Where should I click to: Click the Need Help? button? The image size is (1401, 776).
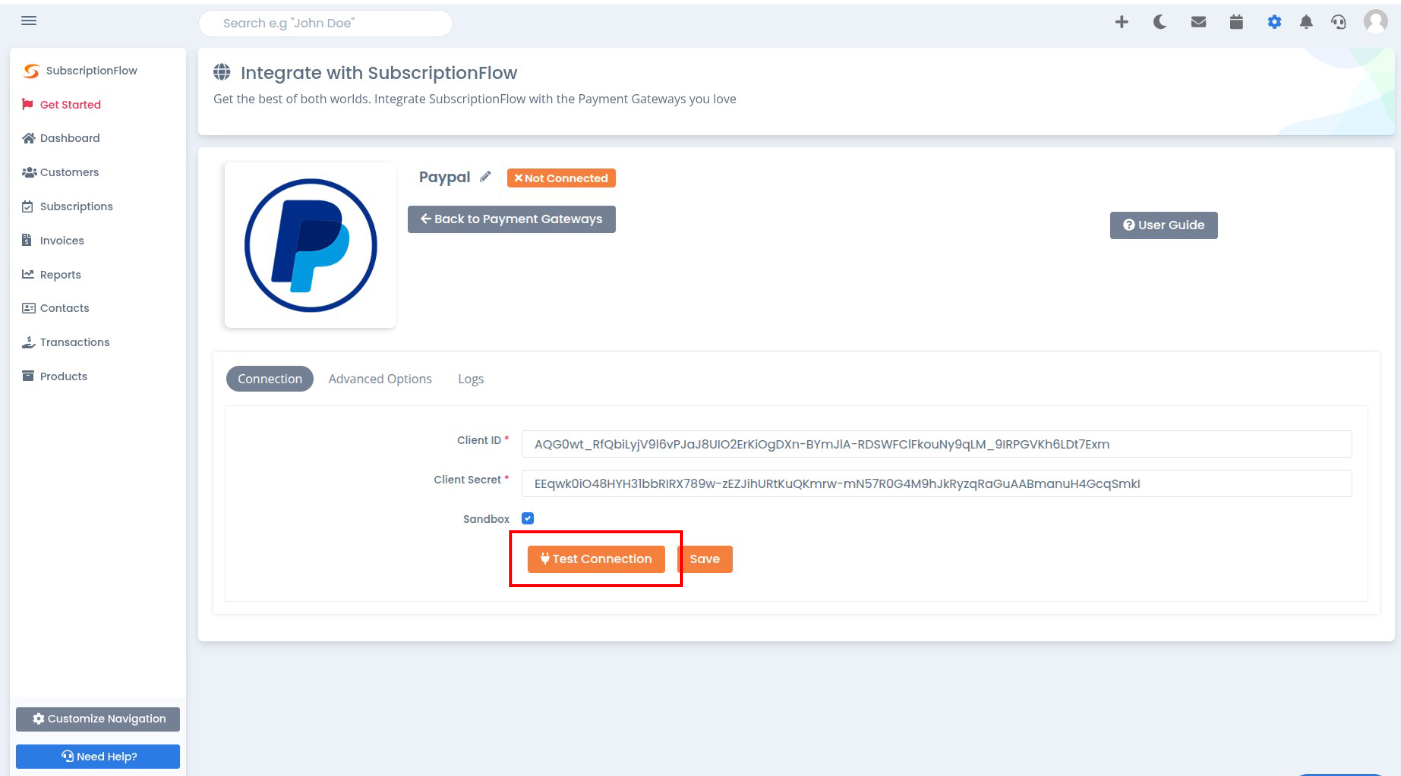pos(98,757)
